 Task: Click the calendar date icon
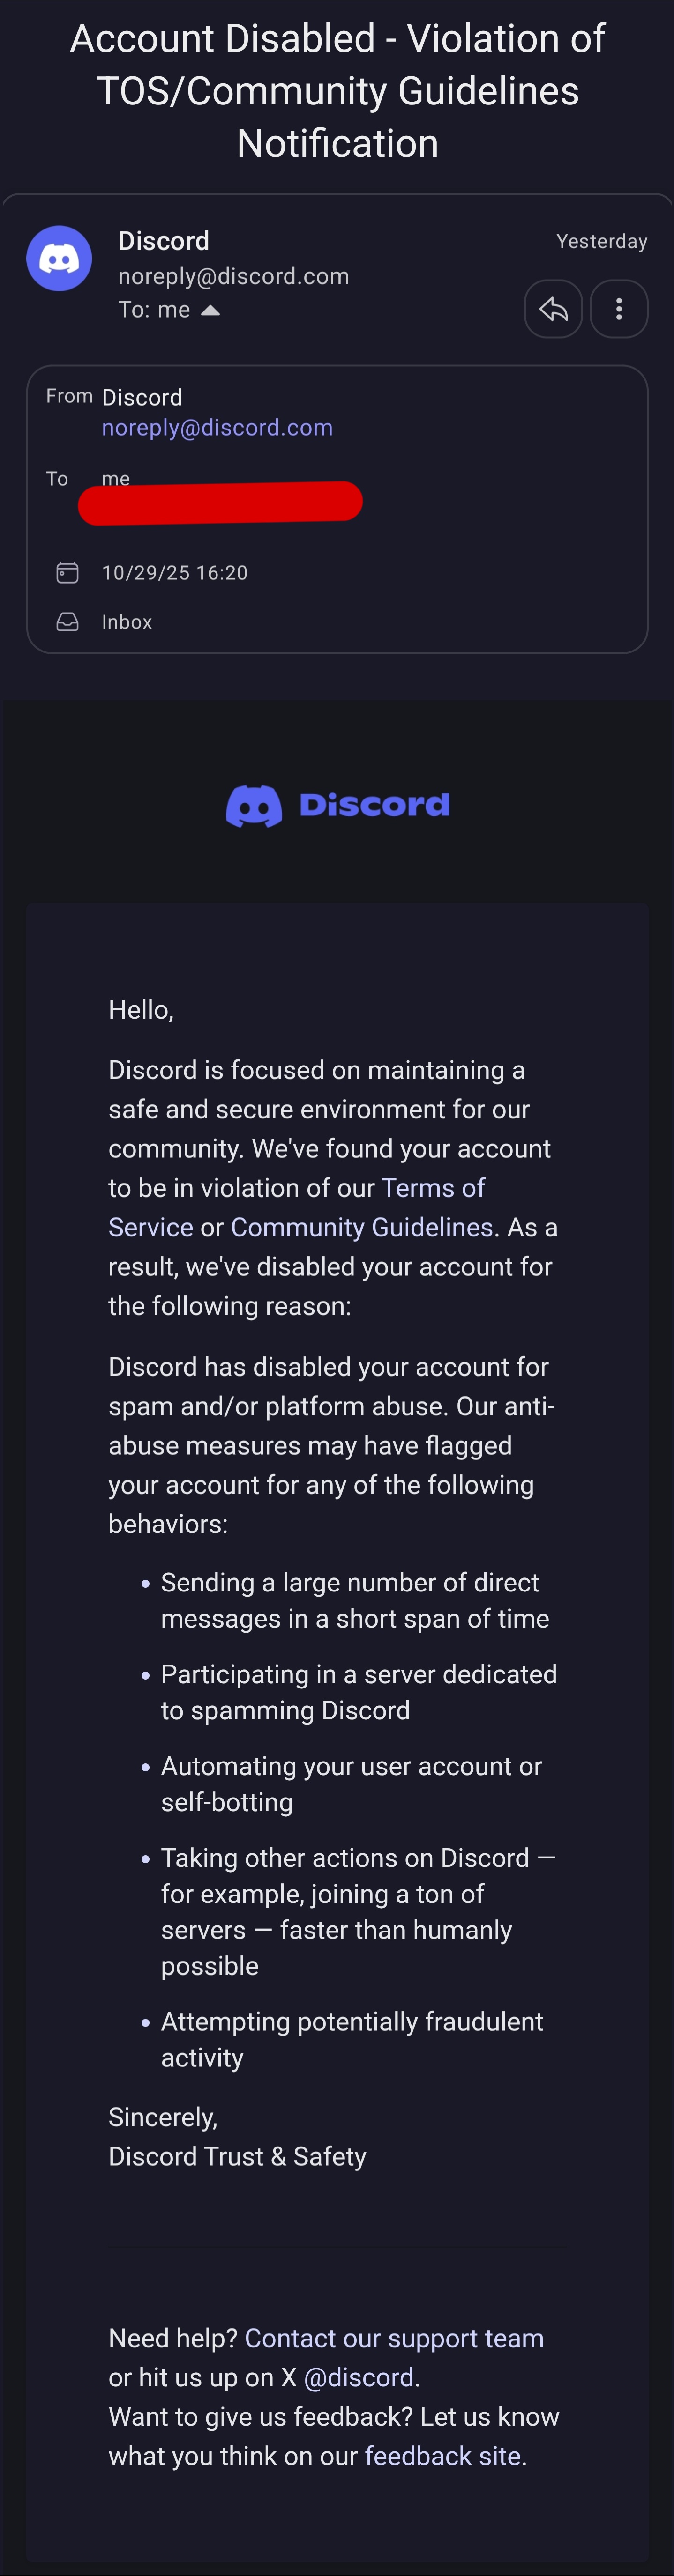(x=67, y=572)
